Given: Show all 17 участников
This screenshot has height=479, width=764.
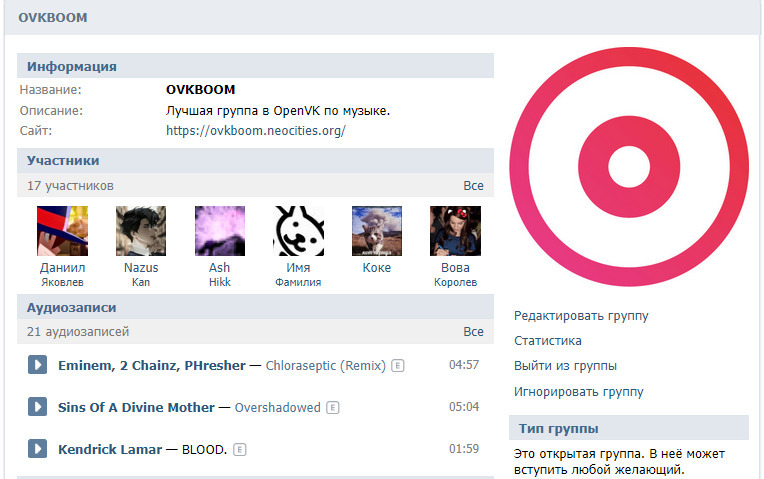Looking at the screenshot, I should pyautogui.click(x=473, y=186).
